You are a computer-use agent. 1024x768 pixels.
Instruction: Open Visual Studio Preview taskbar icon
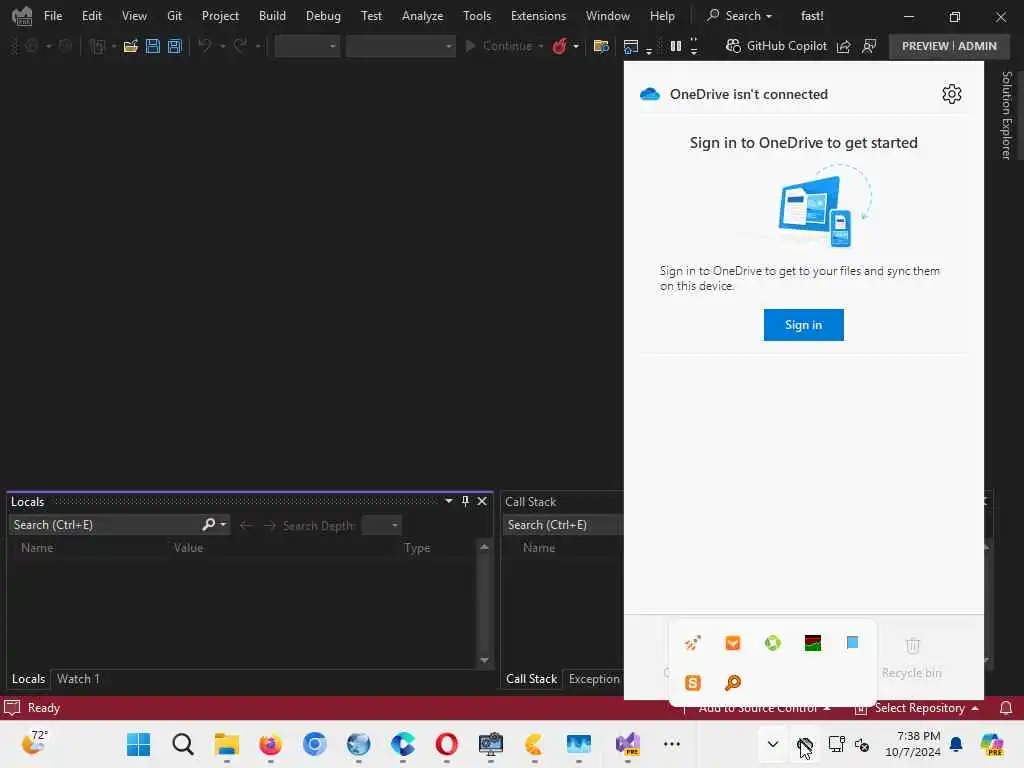[x=628, y=744]
